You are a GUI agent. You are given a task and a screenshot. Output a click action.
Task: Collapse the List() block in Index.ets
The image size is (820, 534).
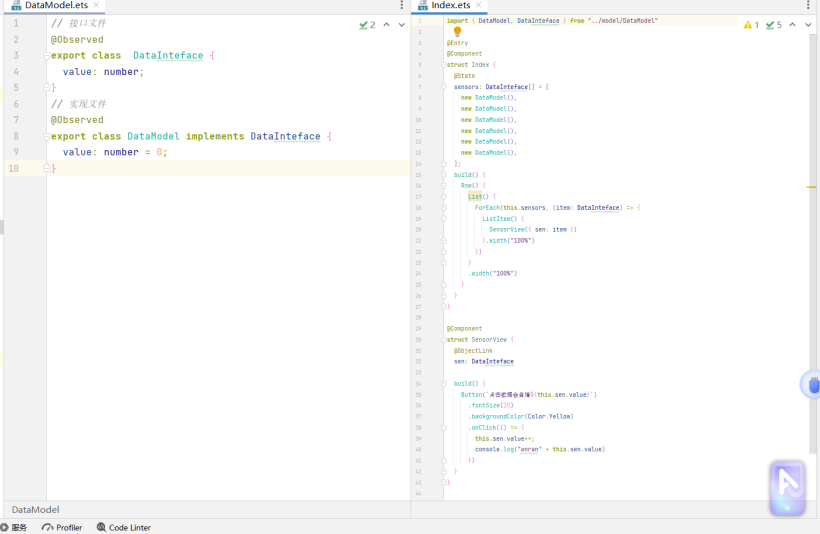pos(443,197)
